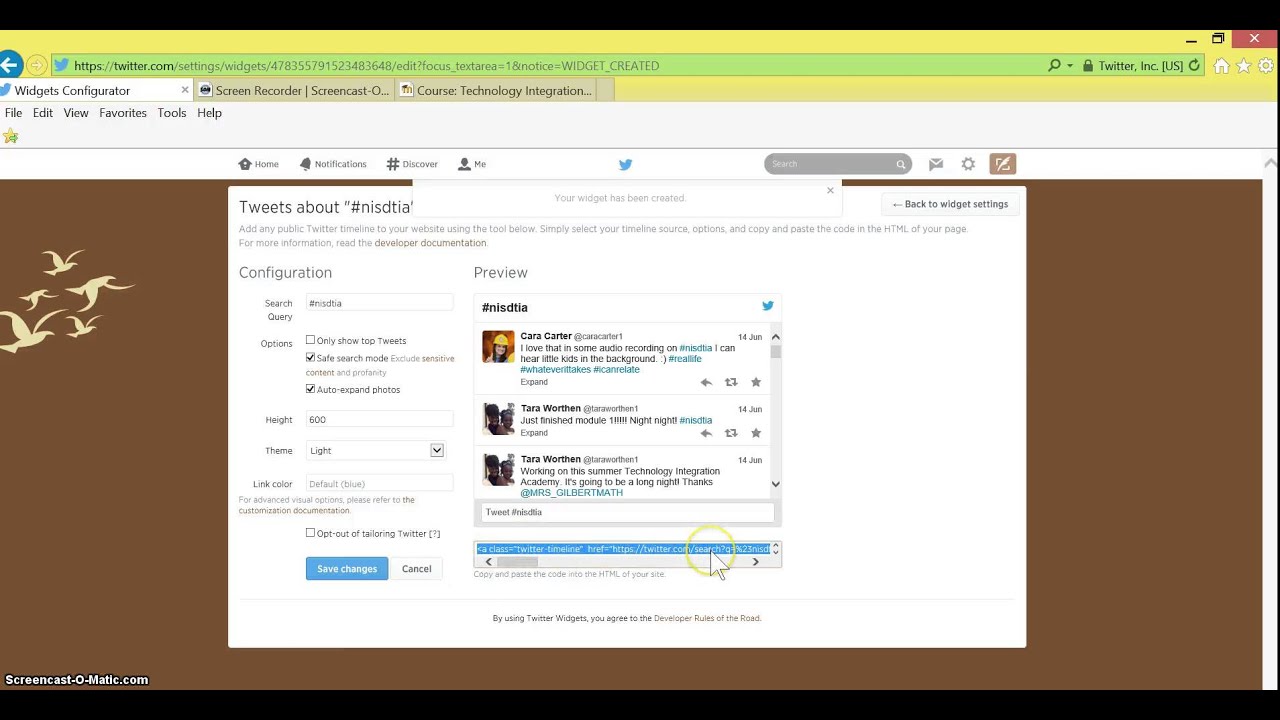Retweet Cara Carter's tweet

[x=731, y=382]
